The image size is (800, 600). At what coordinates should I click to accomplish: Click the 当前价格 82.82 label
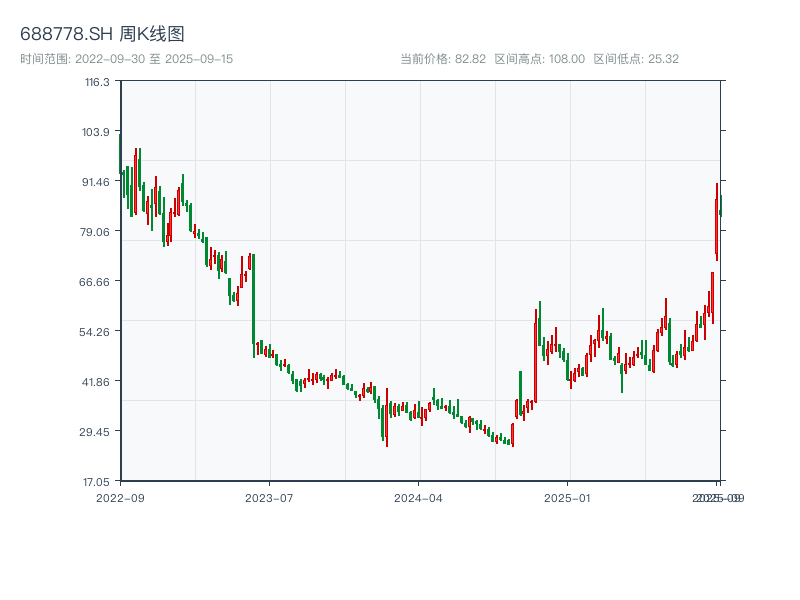tap(443, 59)
